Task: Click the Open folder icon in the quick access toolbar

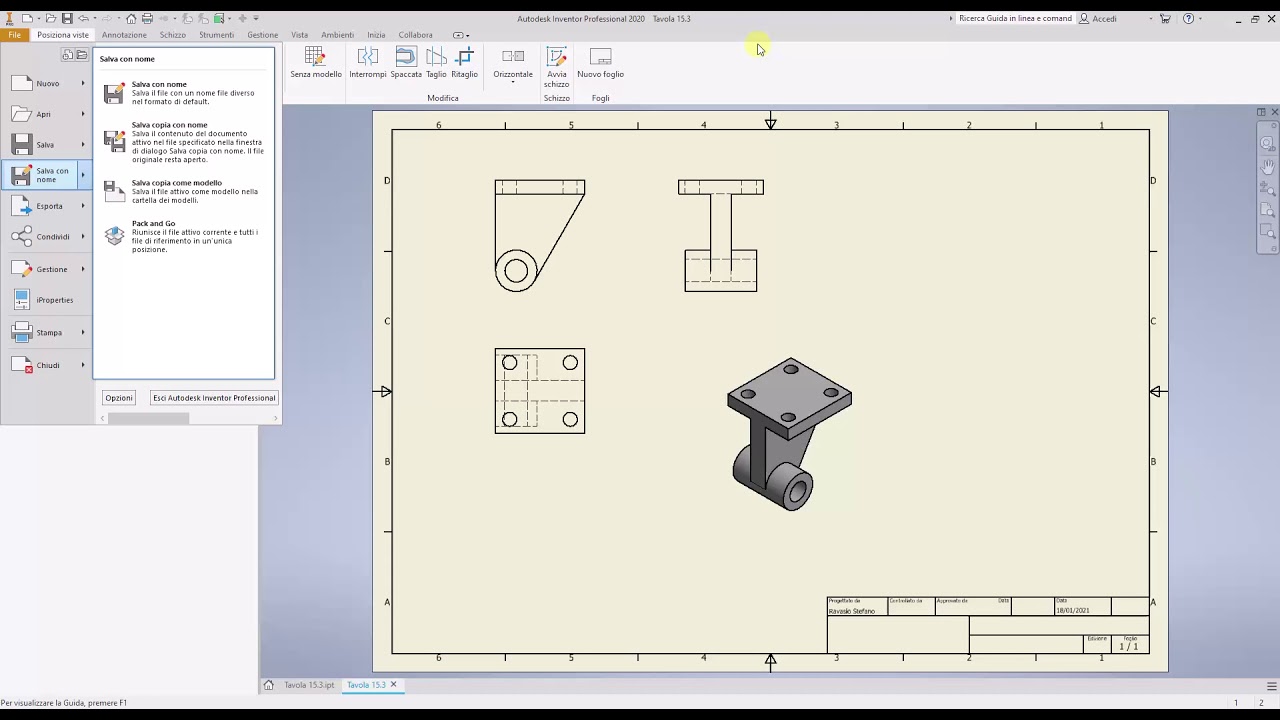Action: click(50, 18)
